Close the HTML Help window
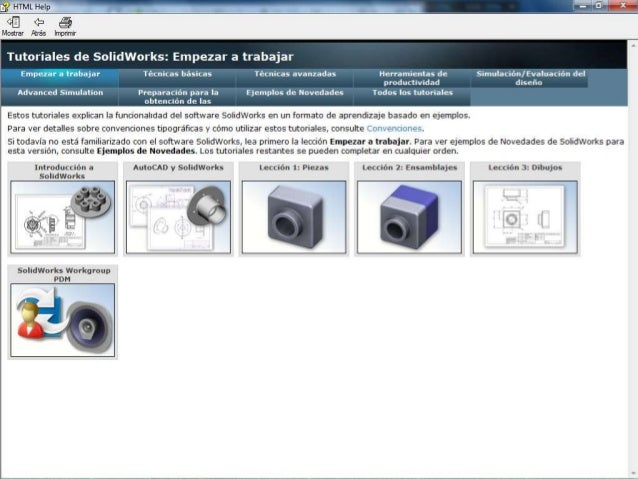 point(623,6)
